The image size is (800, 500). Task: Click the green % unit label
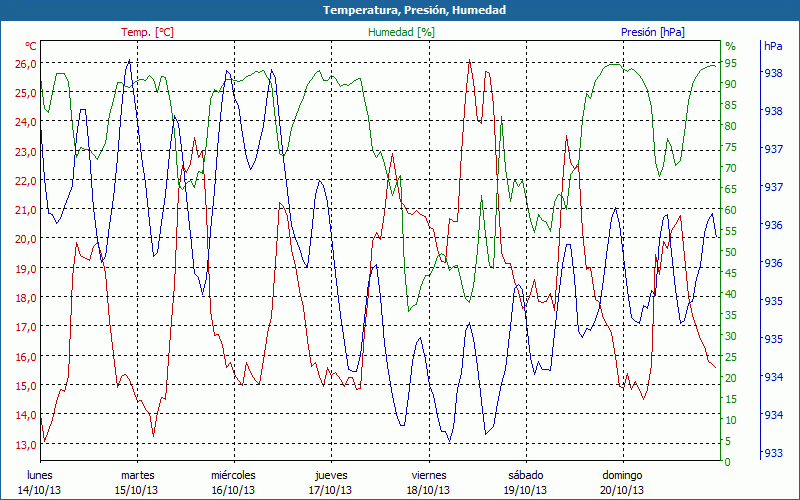(x=730, y=47)
